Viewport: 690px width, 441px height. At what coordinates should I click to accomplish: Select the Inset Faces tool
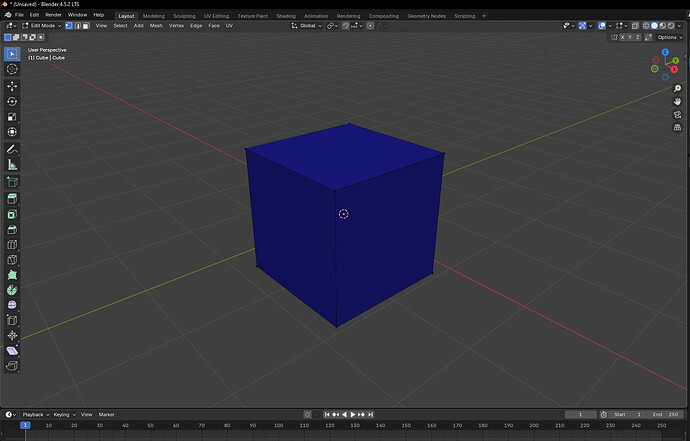click(12, 214)
